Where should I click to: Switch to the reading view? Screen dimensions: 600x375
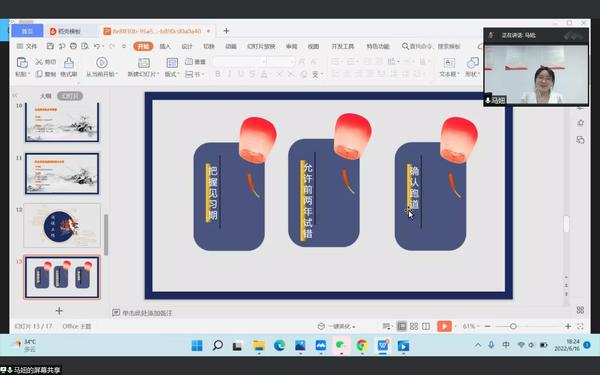(x=426, y=326)
